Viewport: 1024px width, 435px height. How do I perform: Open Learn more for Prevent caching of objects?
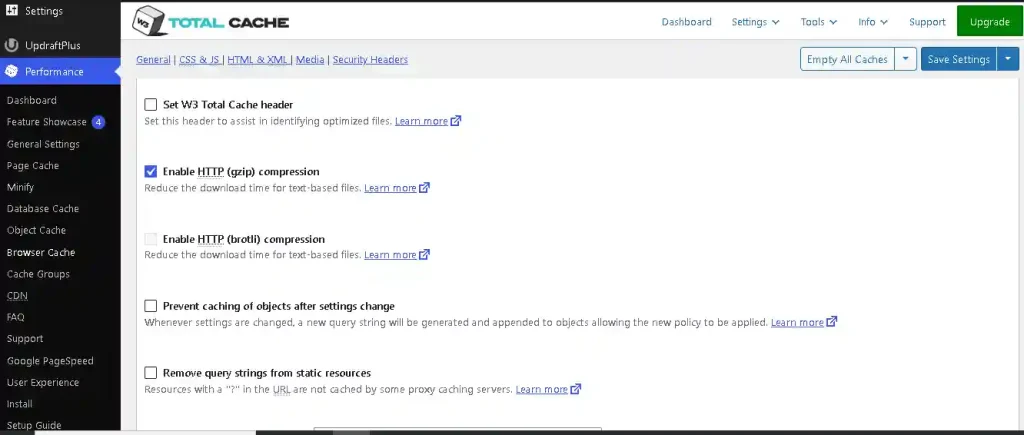point(797,322)
